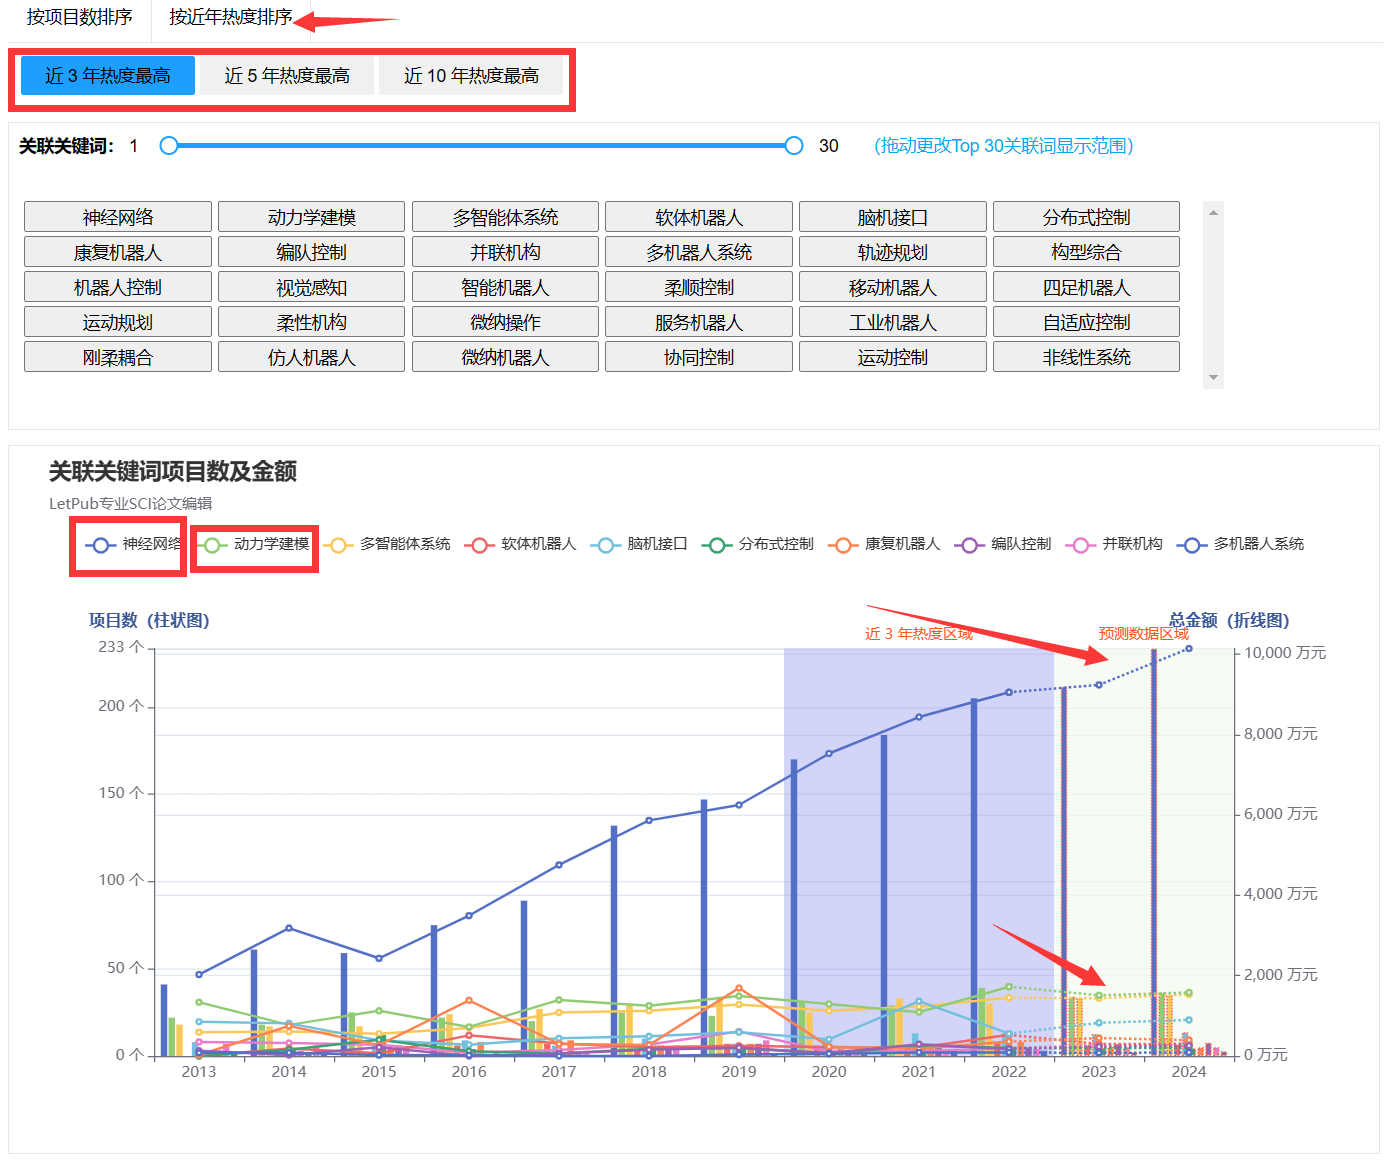
Task: Click the 四足机器人 keyword button
Action: coord(1086,288)
